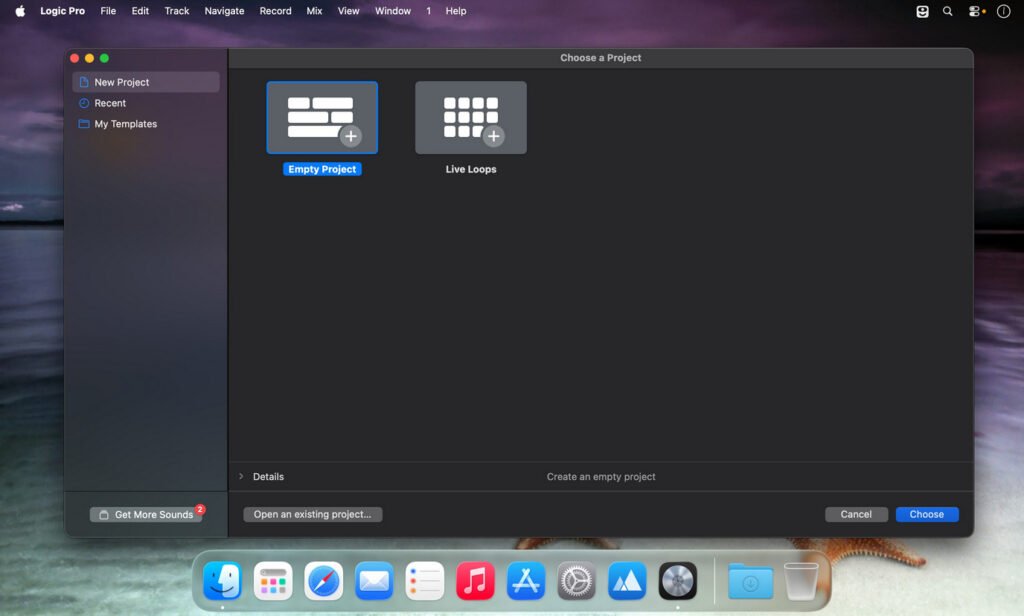
Task: Open the Logic Pro menu
Action: 63,11
